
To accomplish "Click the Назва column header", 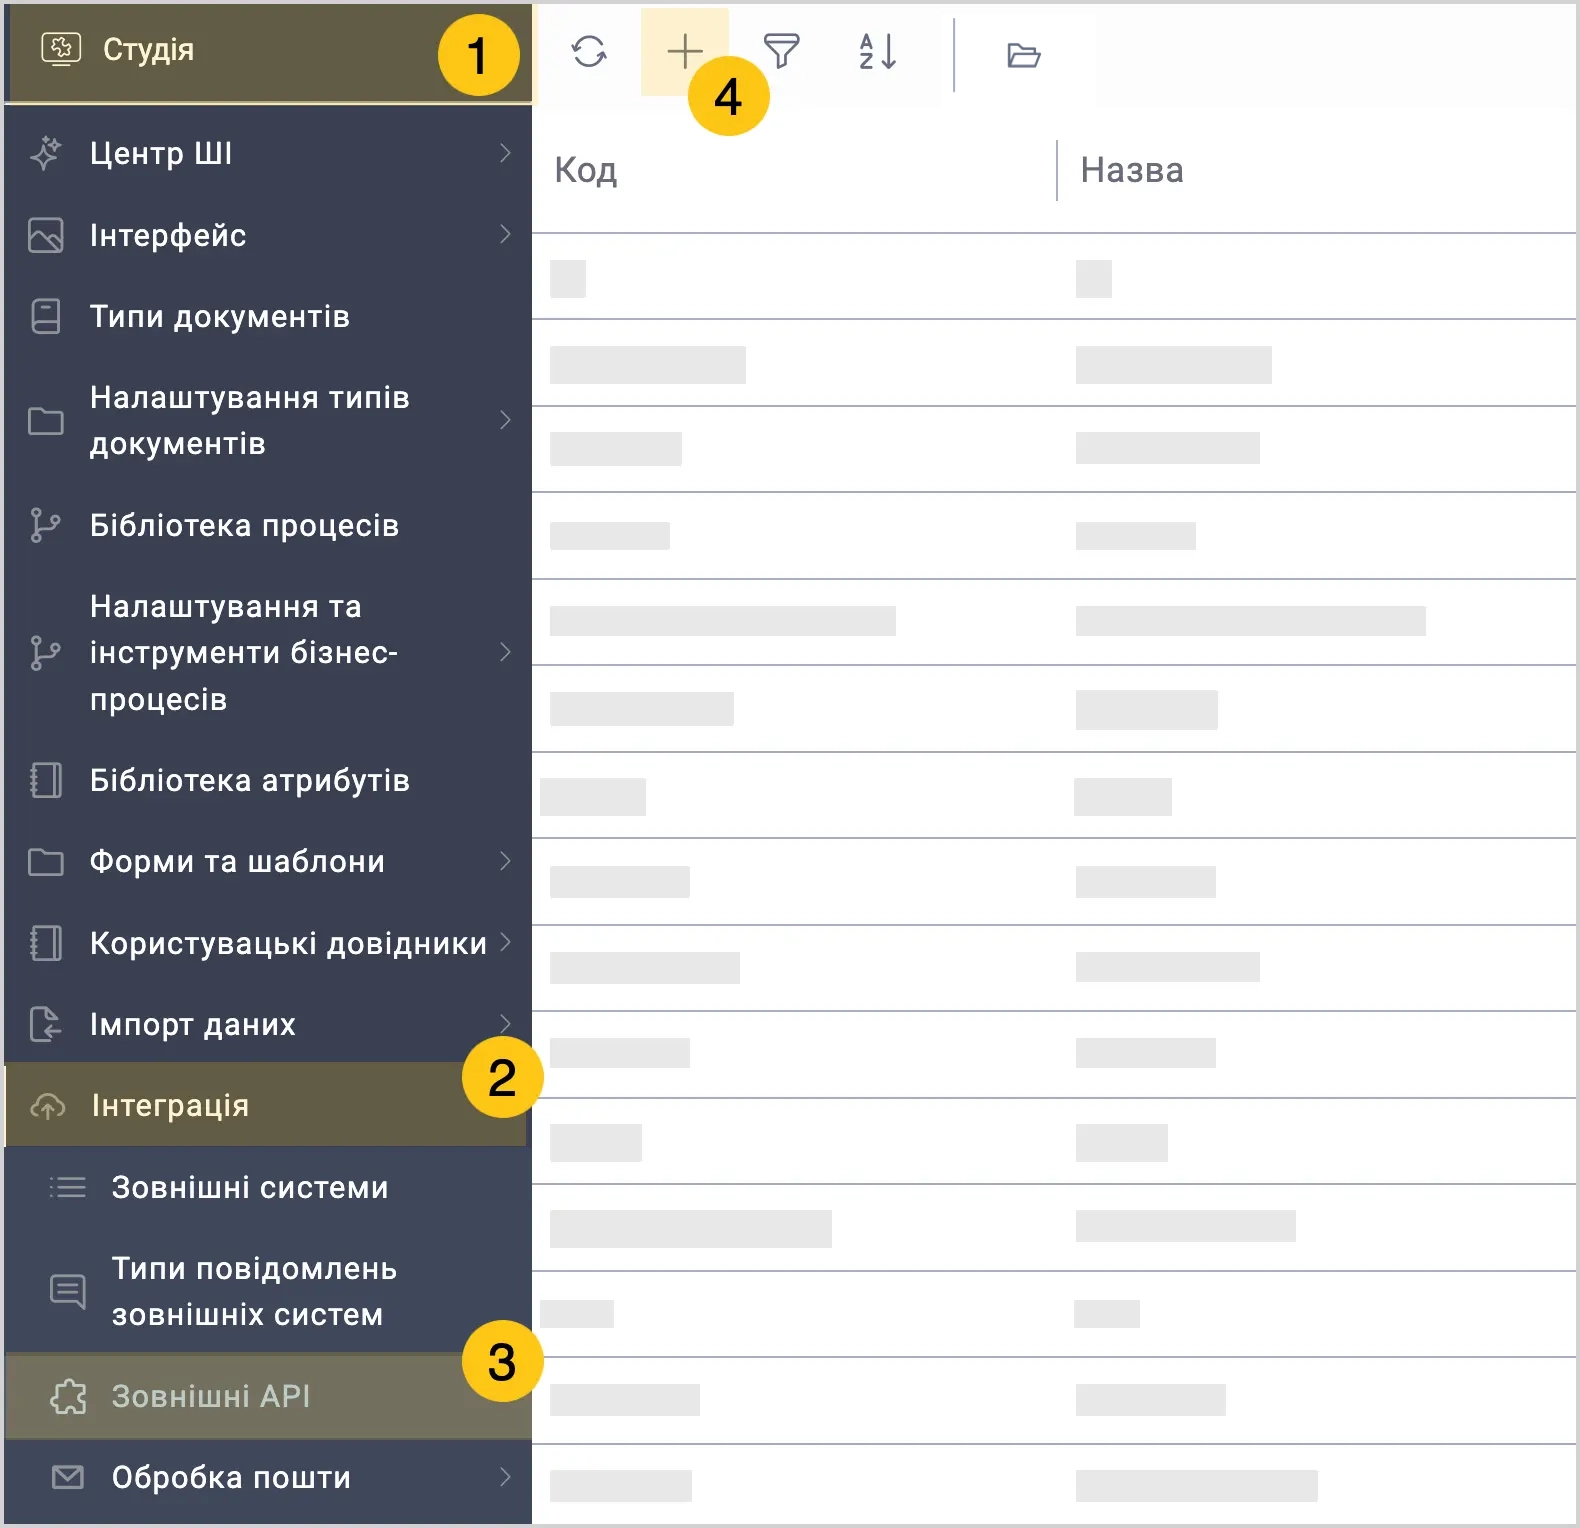I will (1132, 171).
